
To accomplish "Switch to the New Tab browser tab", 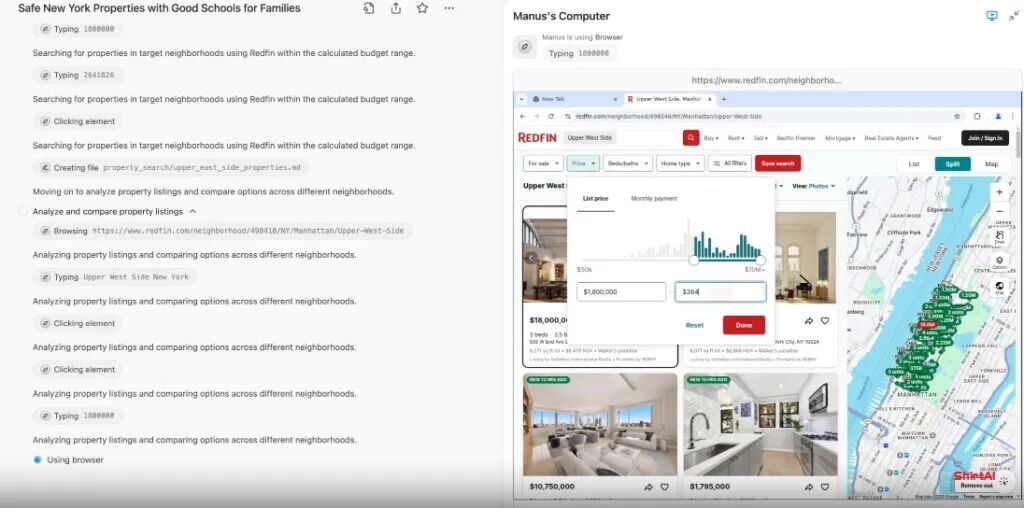I will point(572,99).
